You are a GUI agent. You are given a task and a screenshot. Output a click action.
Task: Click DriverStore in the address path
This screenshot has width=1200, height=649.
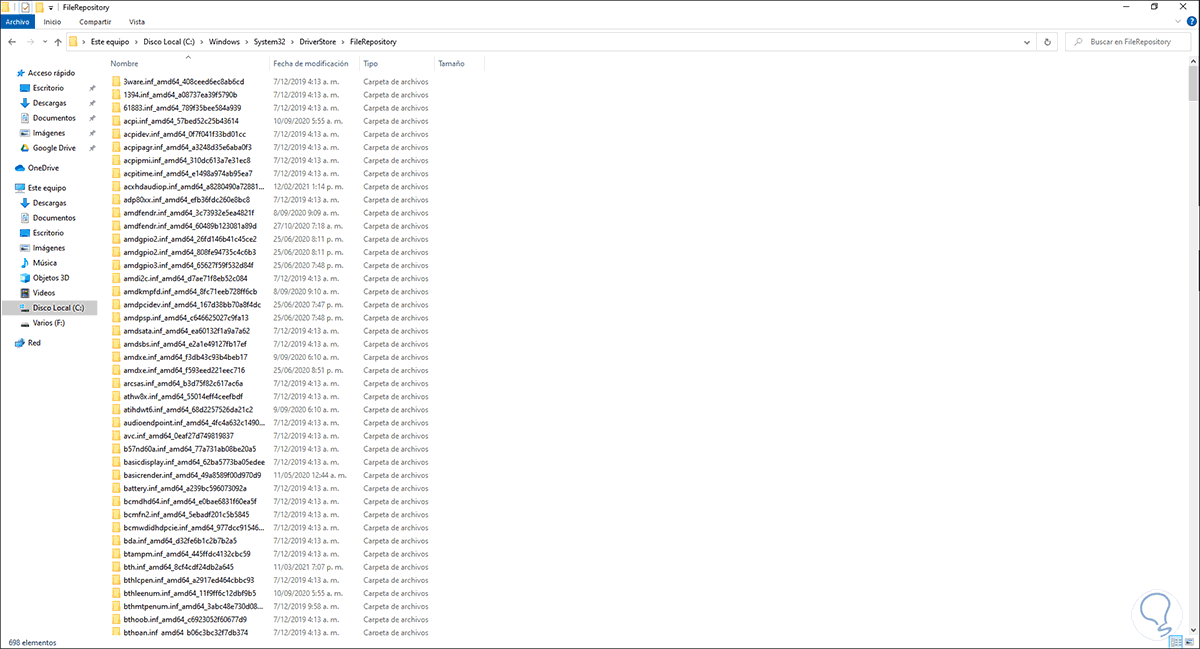[x=318, y=42]
